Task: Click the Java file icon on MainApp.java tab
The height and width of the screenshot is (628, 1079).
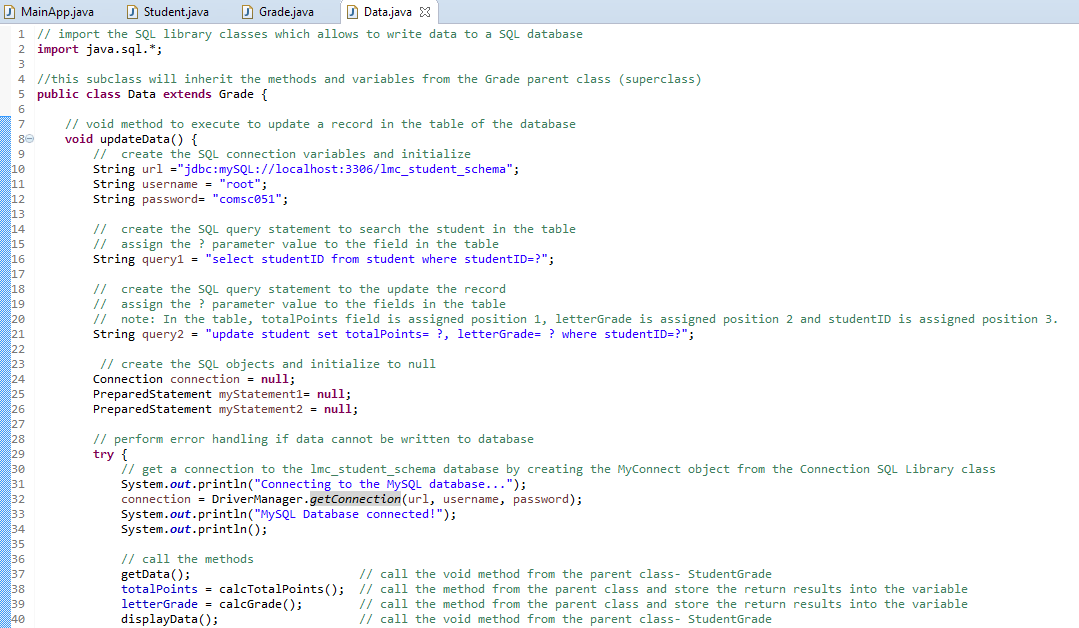Action: (10, 12)
